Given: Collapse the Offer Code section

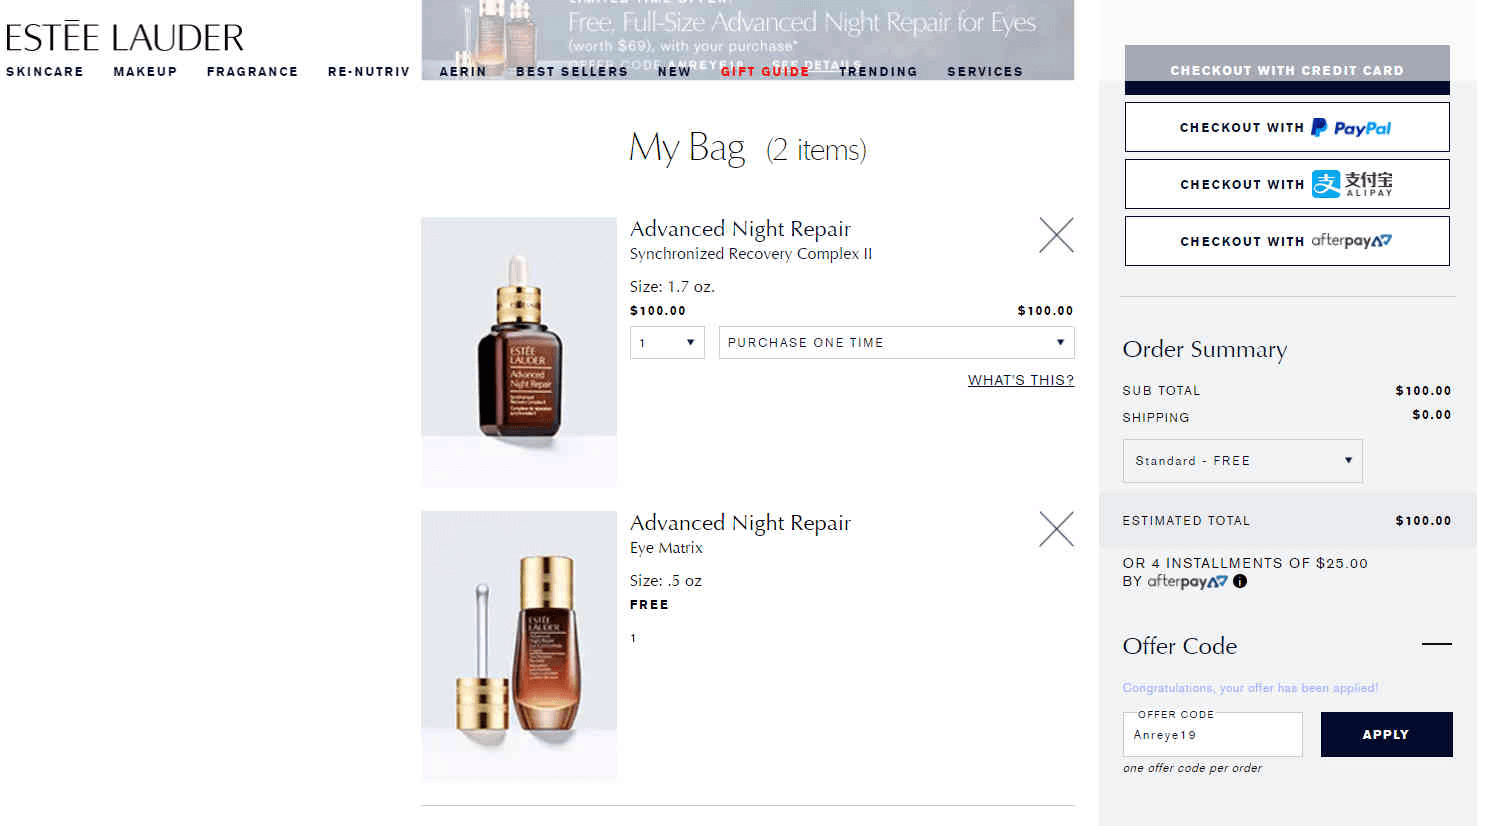Looking at the screenshot, I should (1436, 644).
